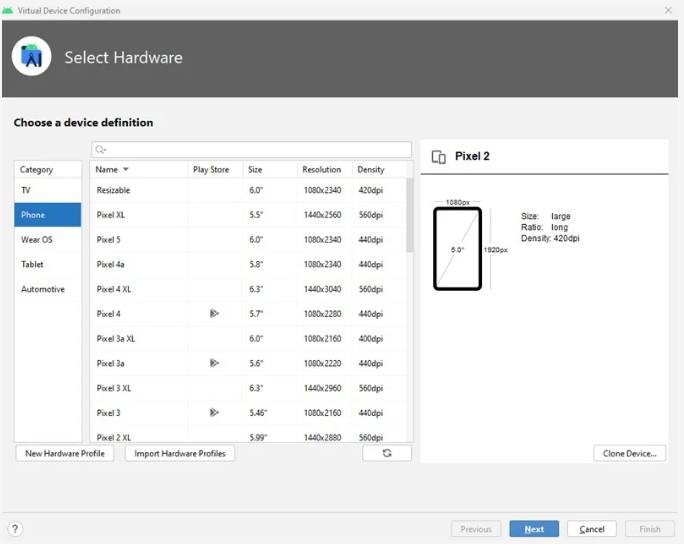This screenshot has width=684, height=544.
Task: Click the Android Studio logo in header
Action: point(31,57)
